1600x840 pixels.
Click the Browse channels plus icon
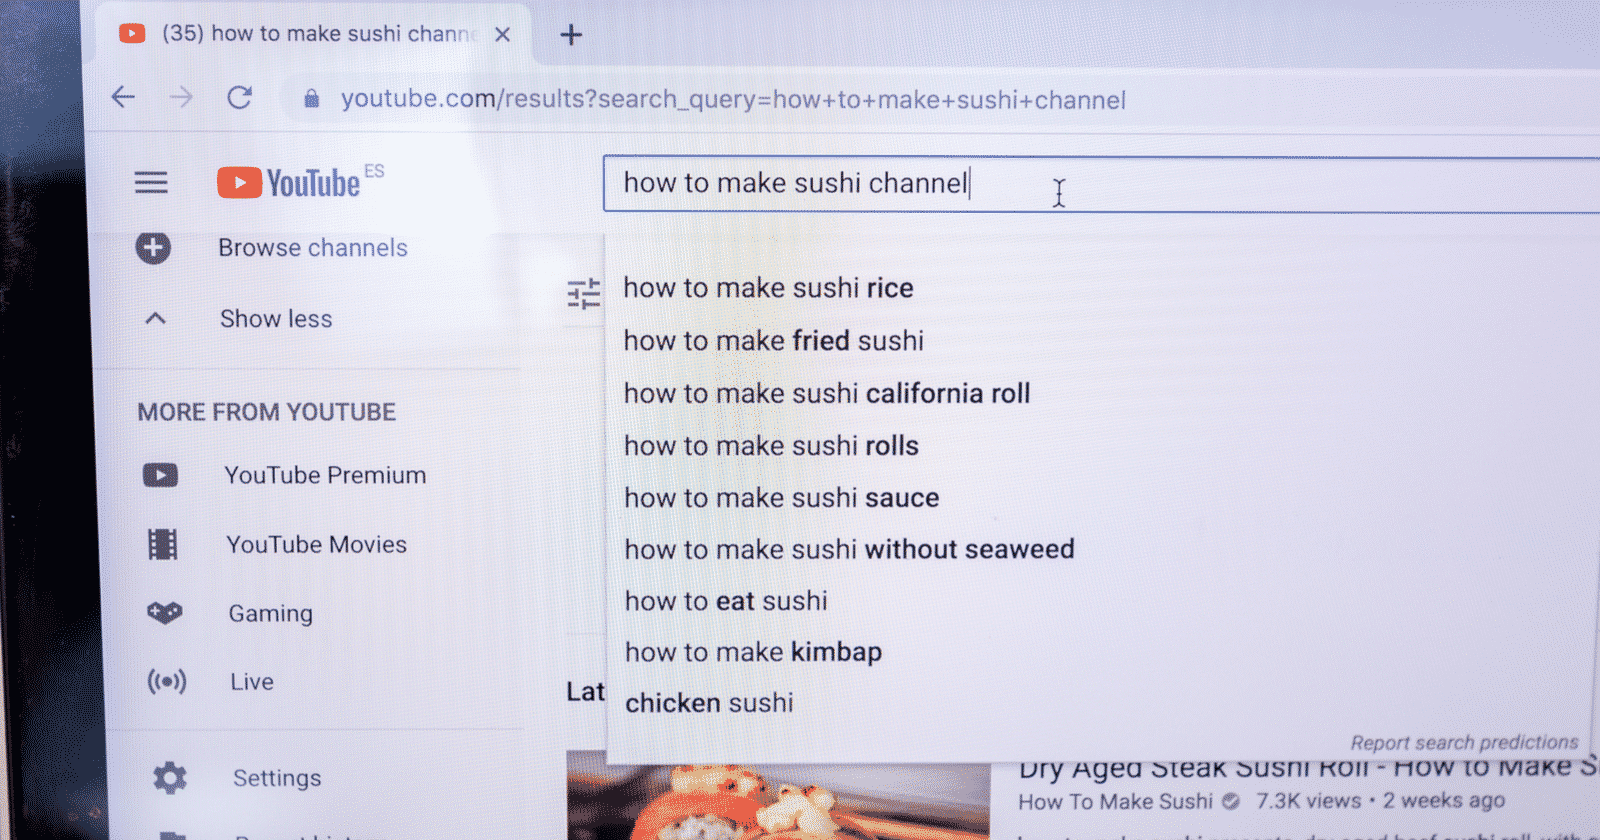click(153, 247)
